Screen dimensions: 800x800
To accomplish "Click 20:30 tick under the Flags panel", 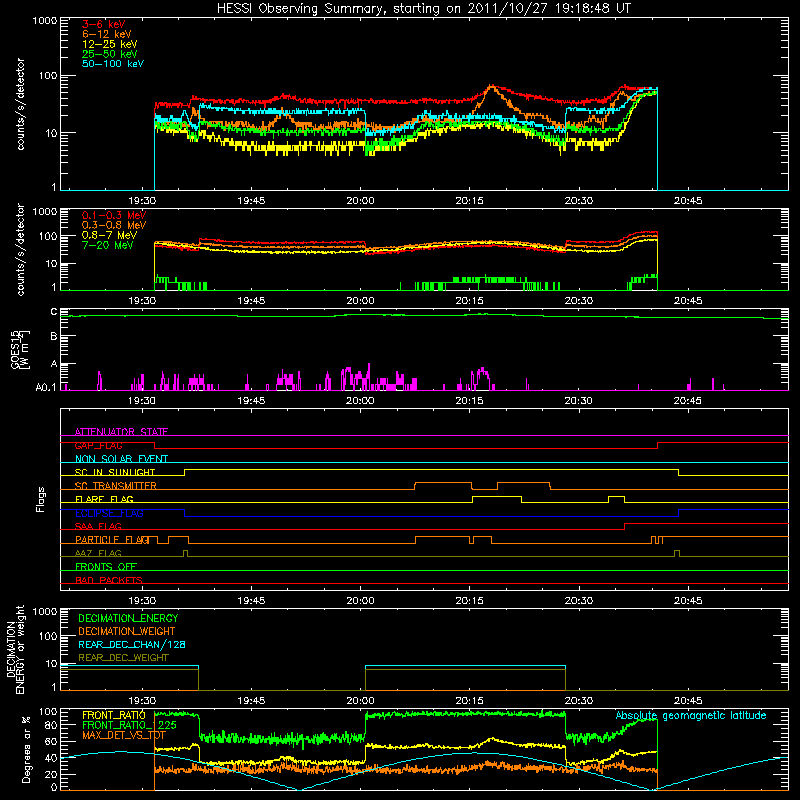I will (x=579, y=601).
